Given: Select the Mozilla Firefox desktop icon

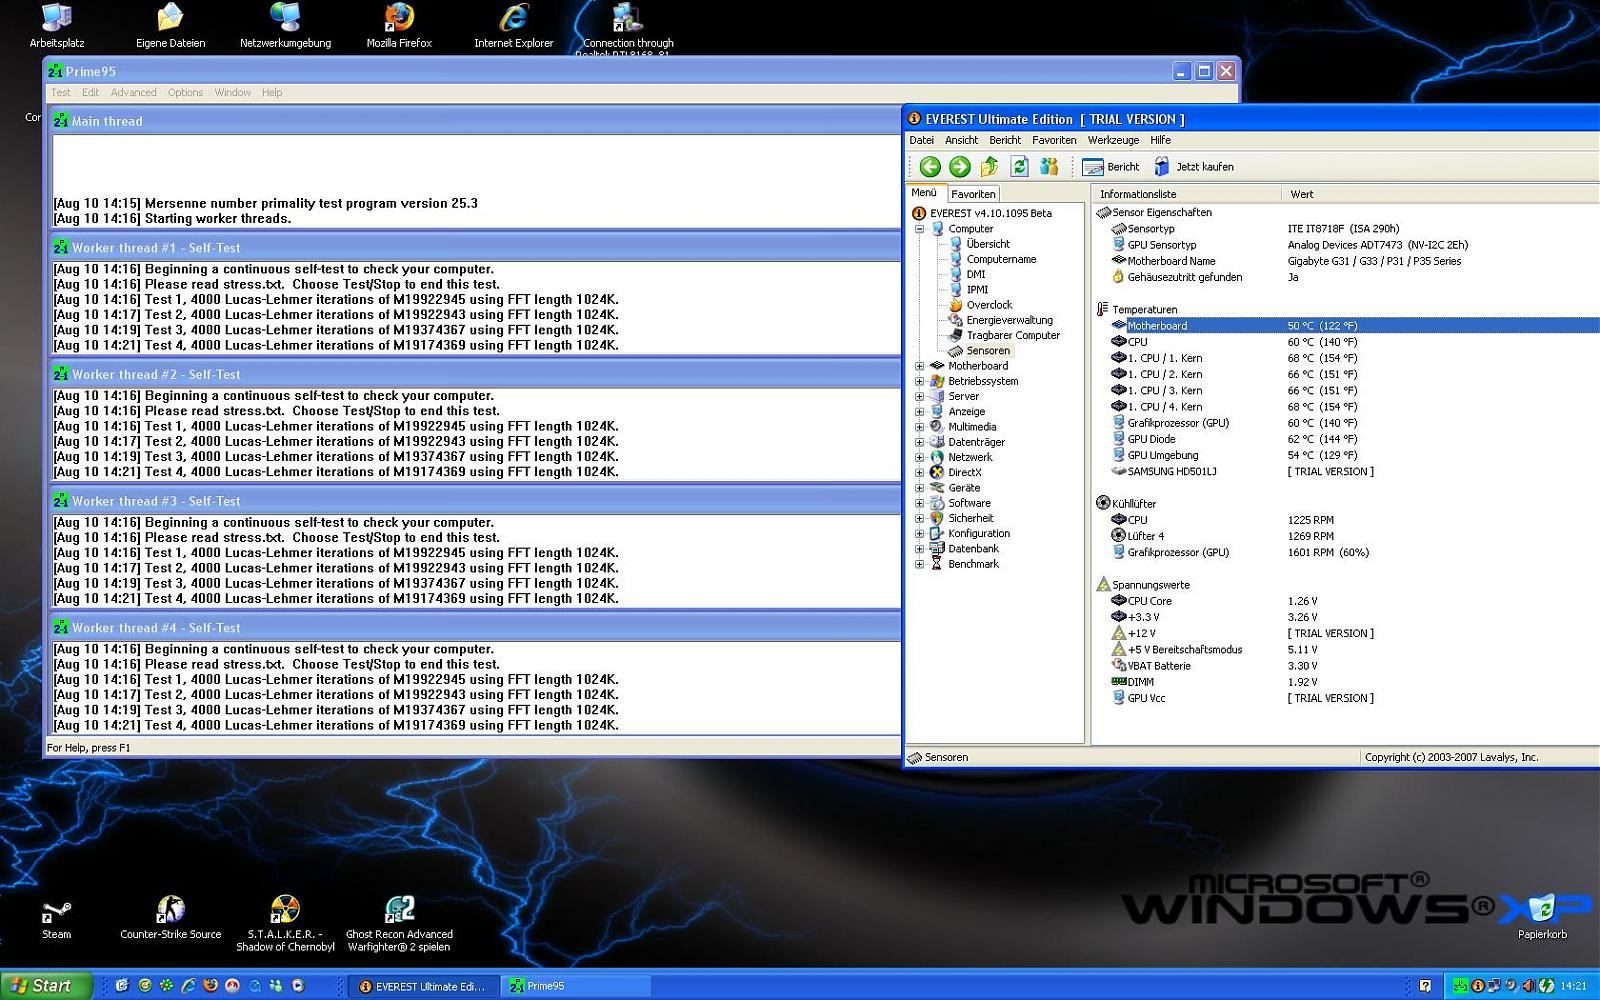Looking at the screenshot, I should [x=399, y=24].
